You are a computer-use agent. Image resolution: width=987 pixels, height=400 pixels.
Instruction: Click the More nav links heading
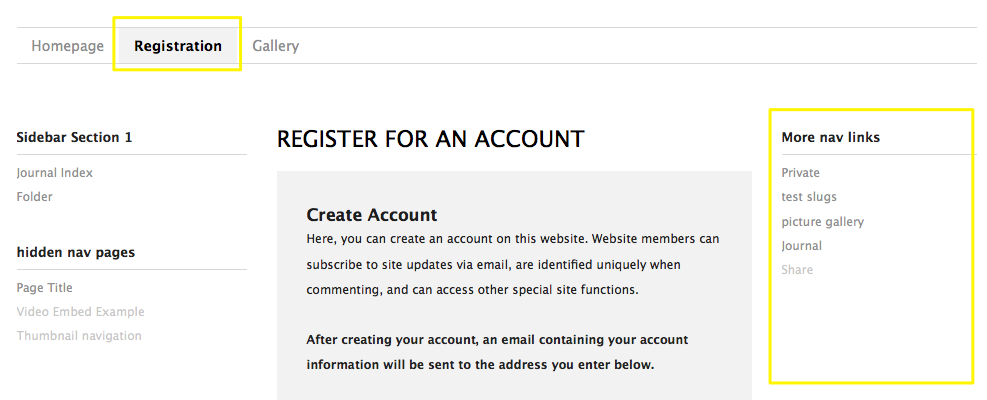(x=831, y=137)
